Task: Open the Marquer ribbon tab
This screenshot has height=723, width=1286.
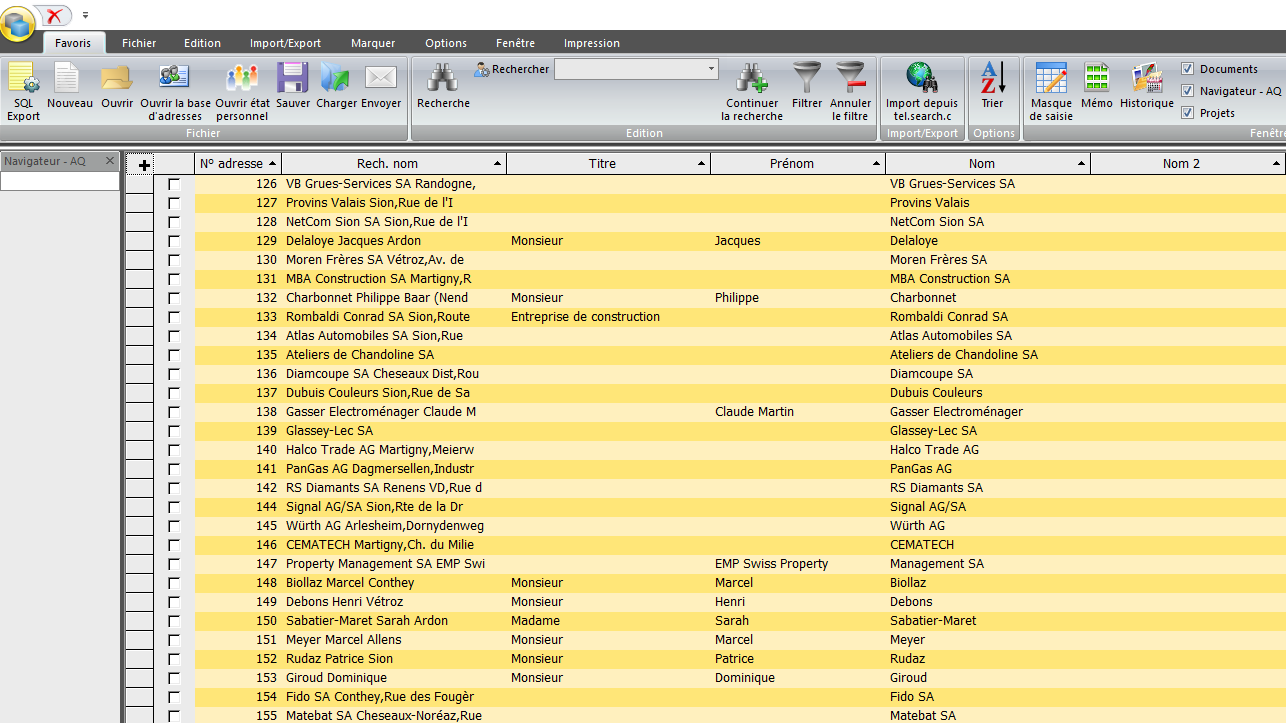Action: (373, 43)
